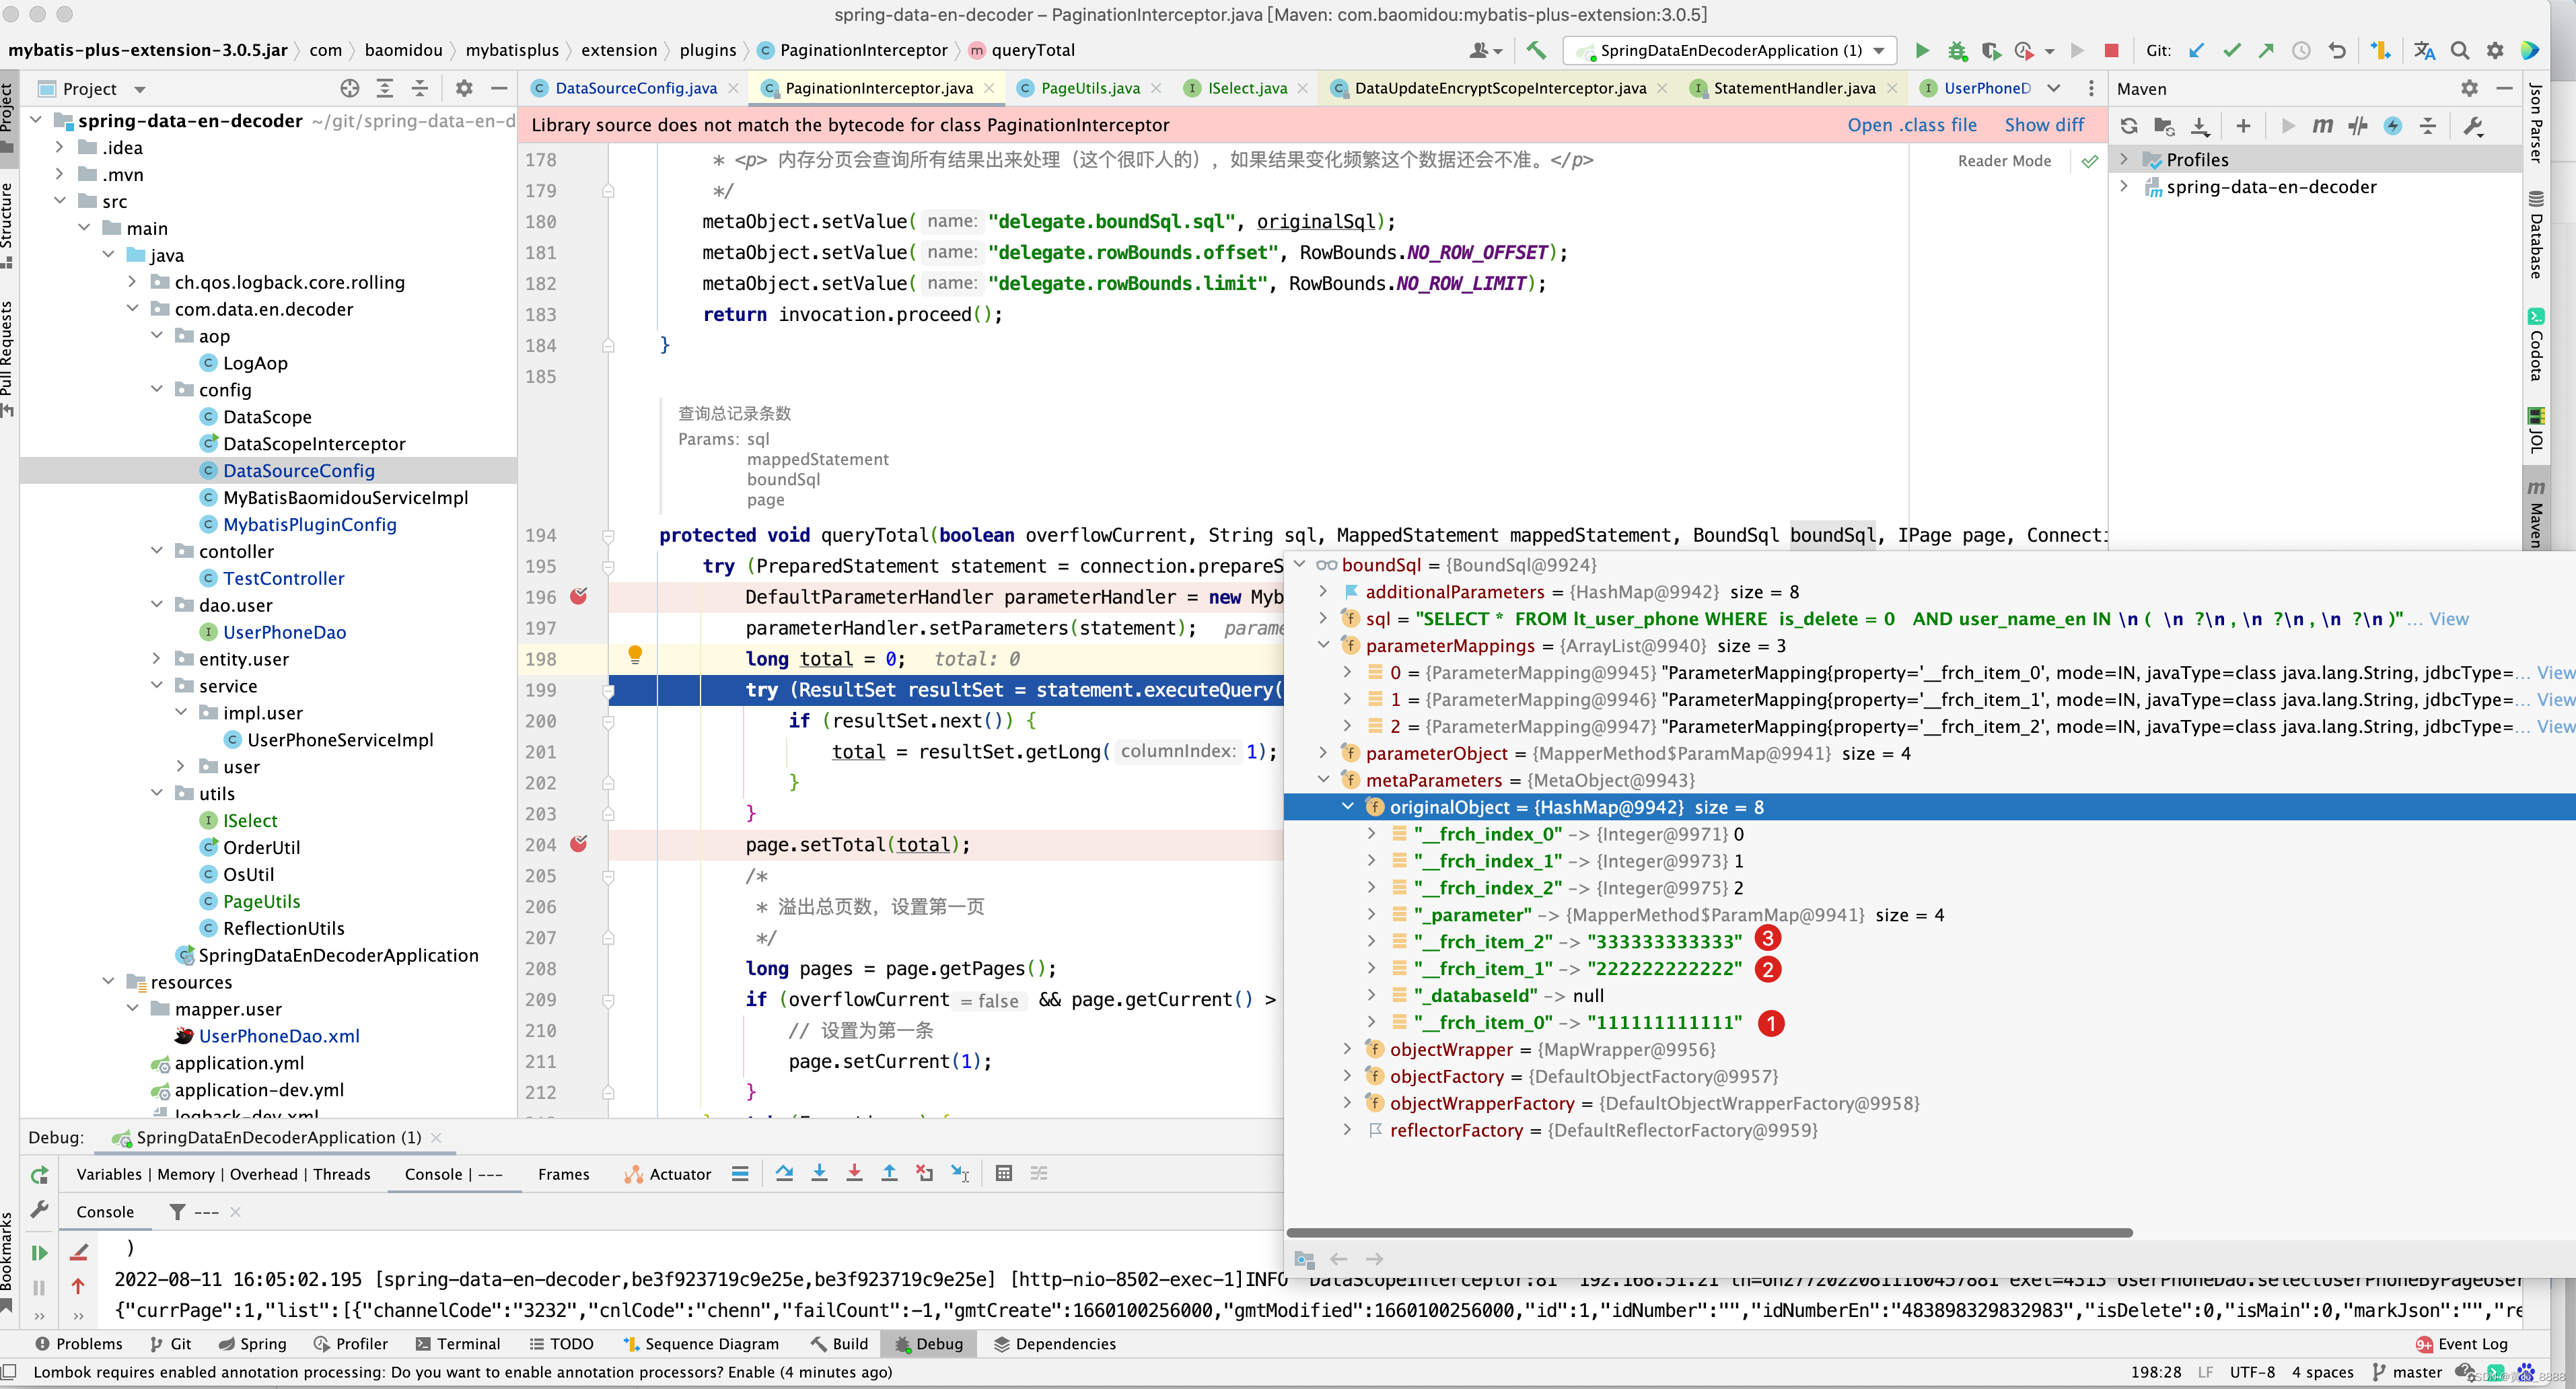The image size is (2576, 1389).
Task: Step into in the debugger toolbar
Action: pyautogui.click(x=819, y=1173)
